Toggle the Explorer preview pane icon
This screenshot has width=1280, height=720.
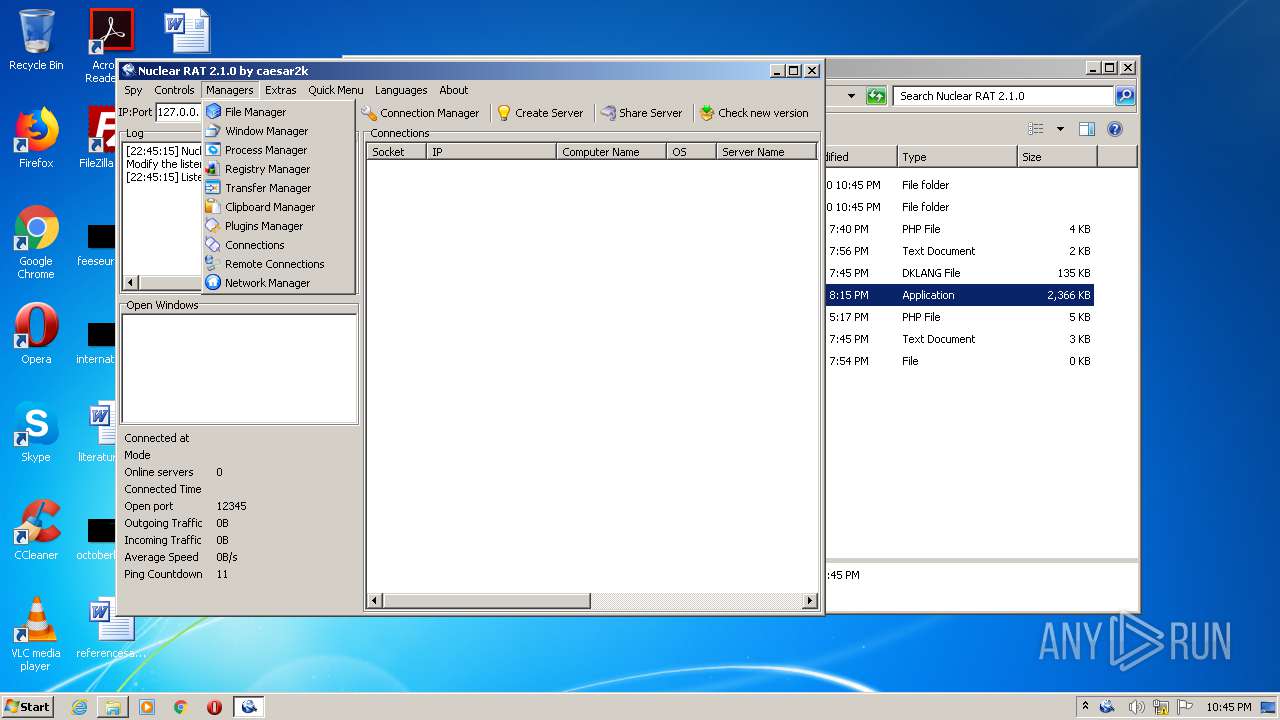point(1087,129)
